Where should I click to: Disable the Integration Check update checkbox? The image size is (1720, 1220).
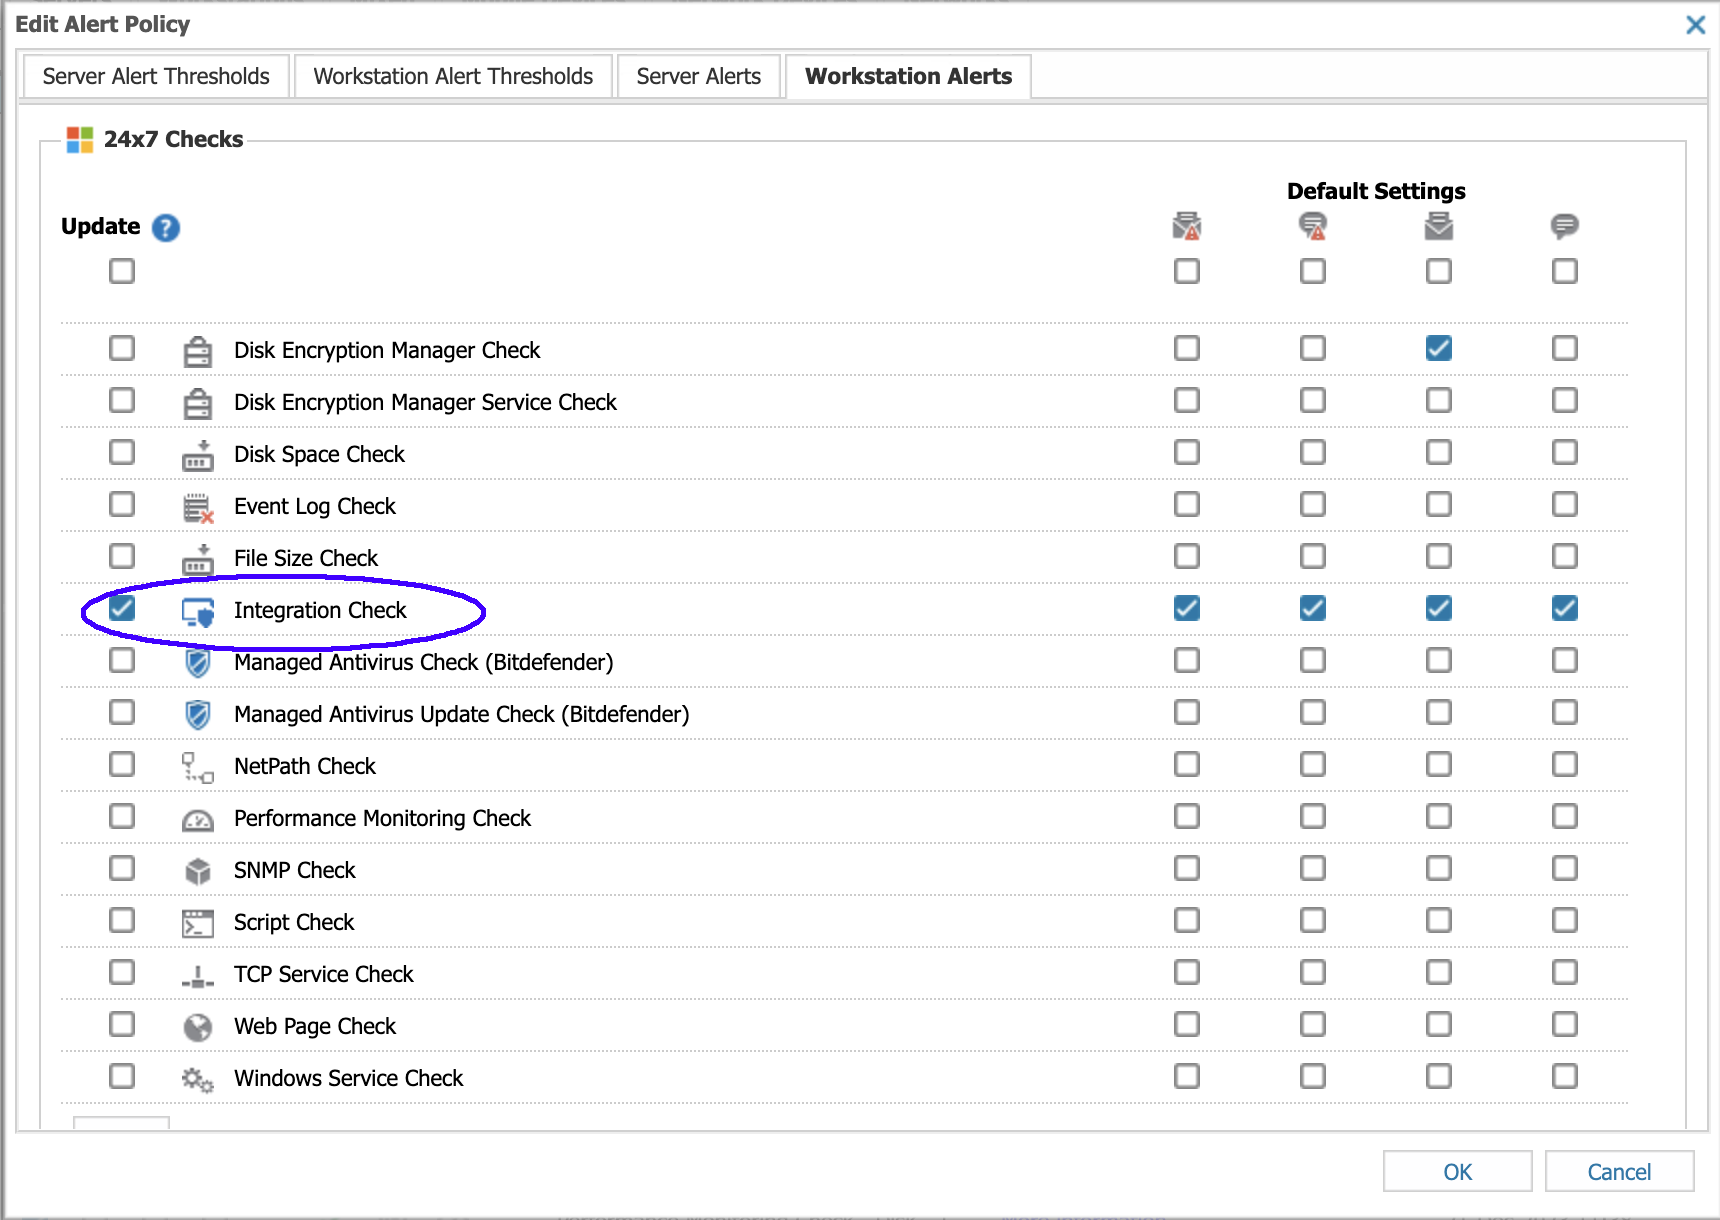tap(121, 607)
